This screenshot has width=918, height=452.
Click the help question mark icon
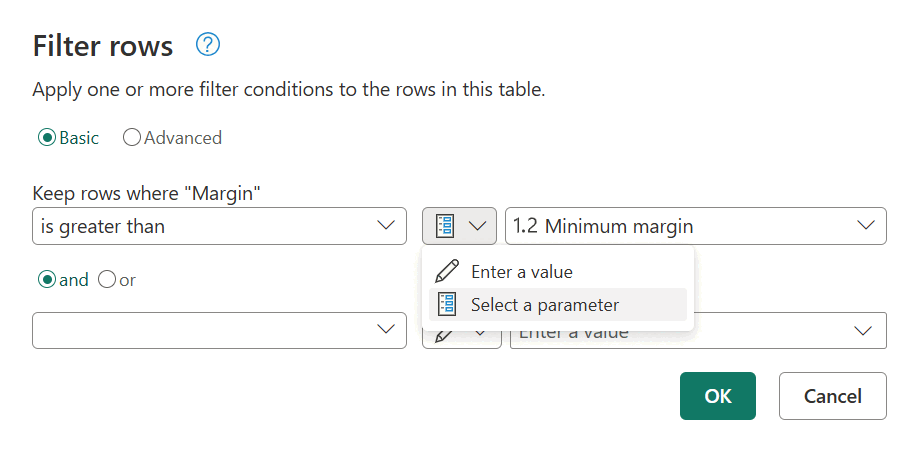[208, 45]
